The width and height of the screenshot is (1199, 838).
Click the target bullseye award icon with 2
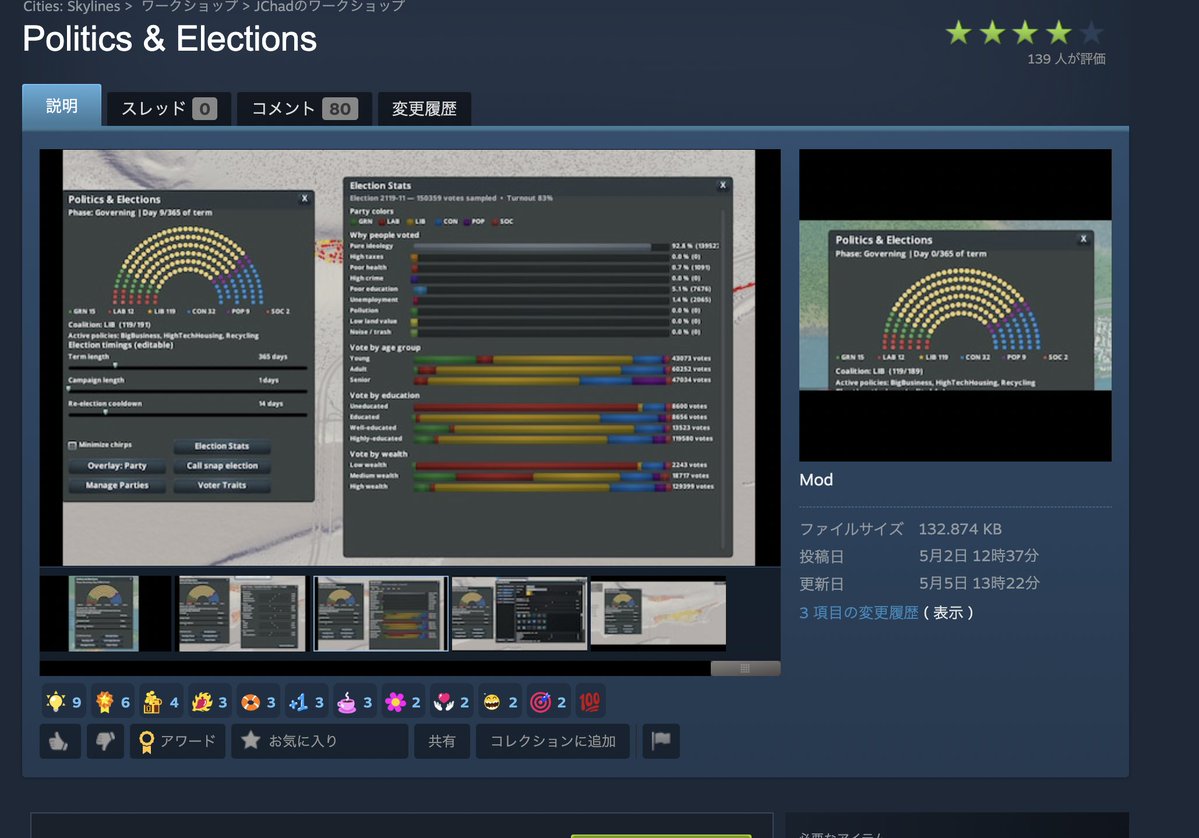click(x=548, y=702)
